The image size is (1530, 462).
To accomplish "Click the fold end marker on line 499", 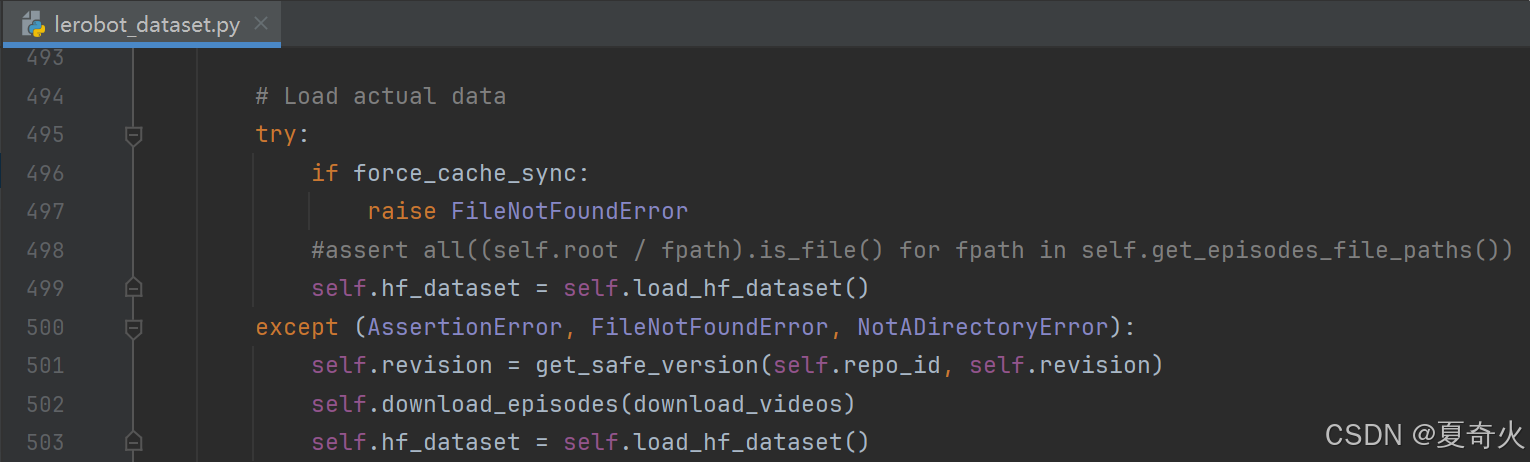I will (x=133, y=288).
